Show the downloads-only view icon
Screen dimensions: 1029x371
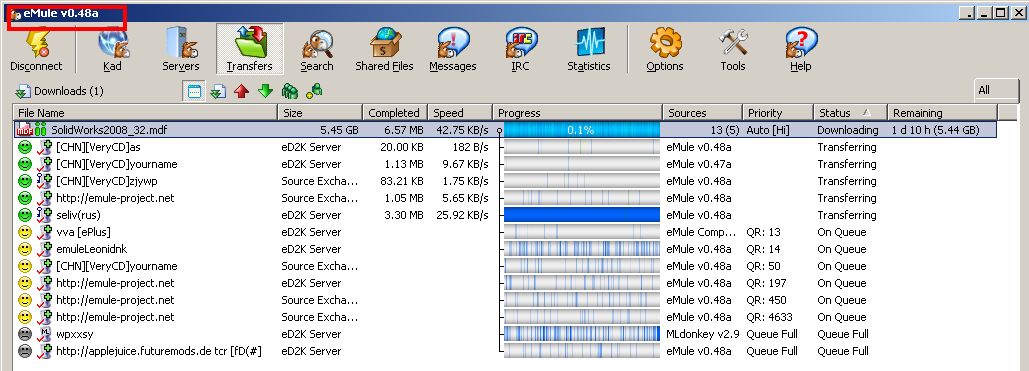pos(218,91)
